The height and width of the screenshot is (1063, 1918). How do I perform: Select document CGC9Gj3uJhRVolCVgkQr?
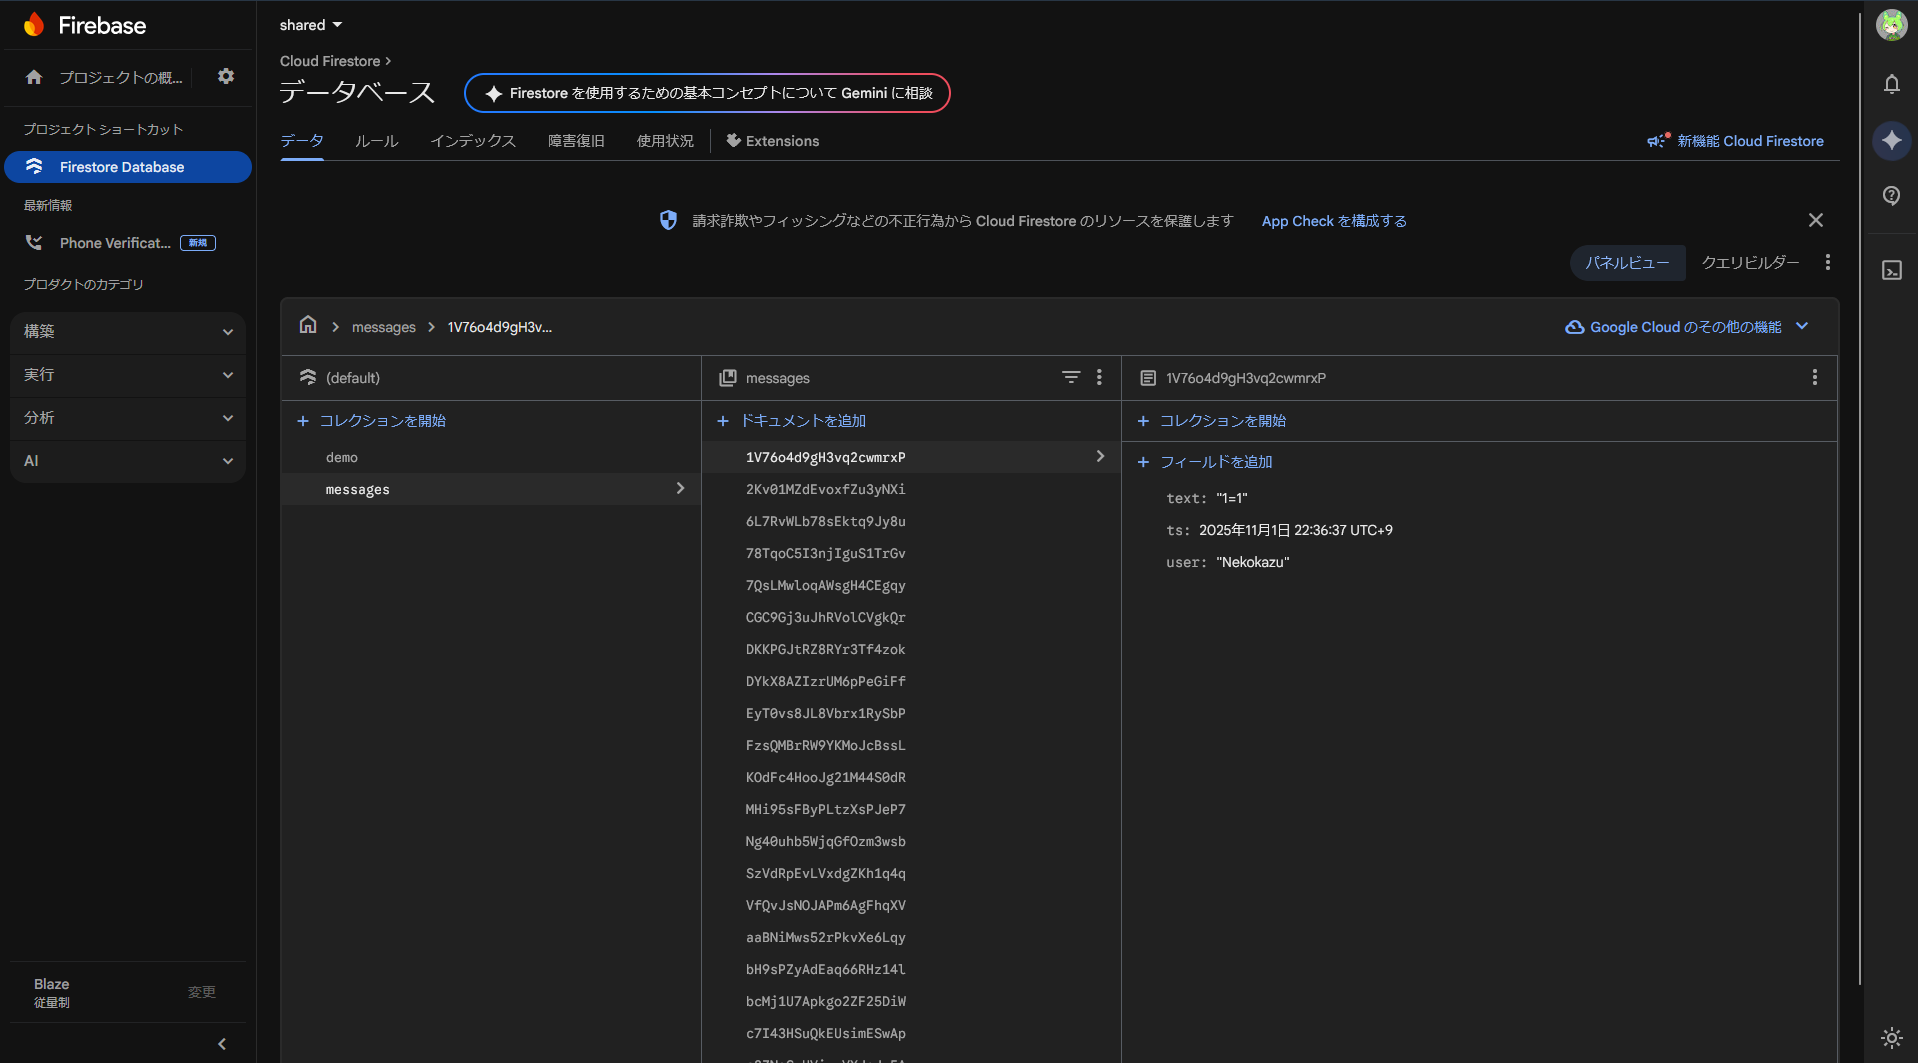click(910, 617)
